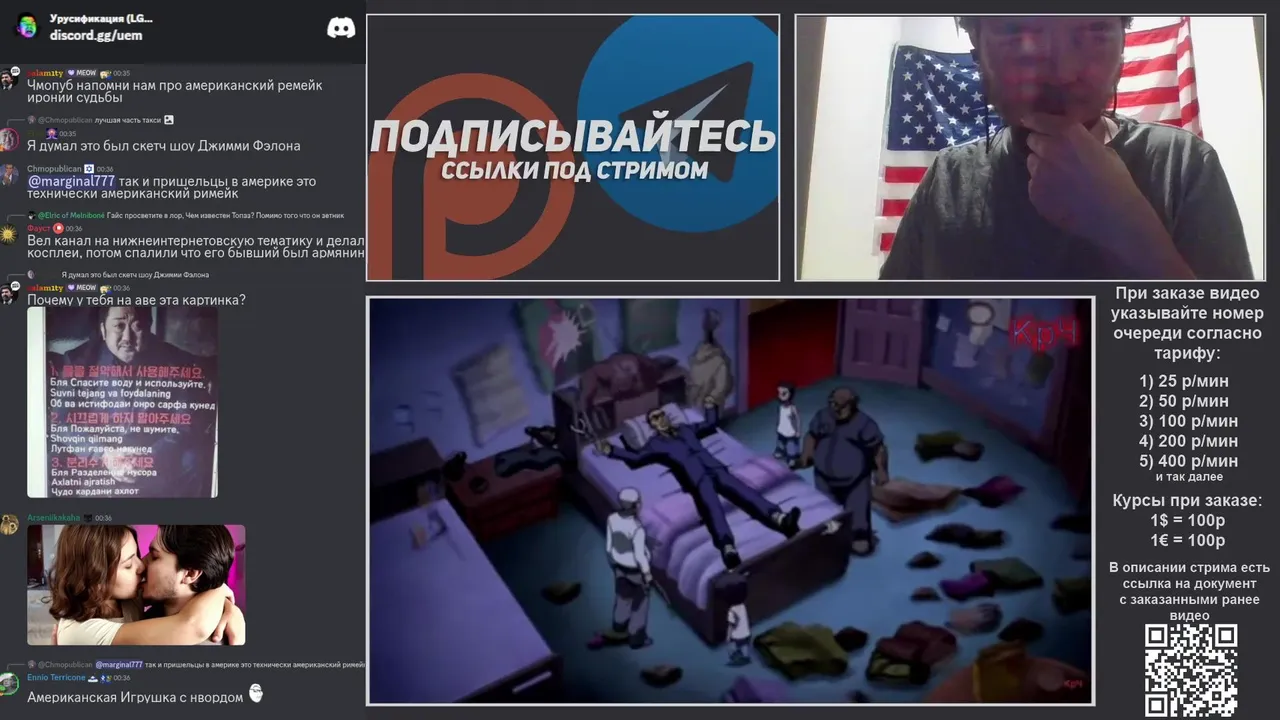Click the Chmopublican username above the mention message
Image resolution: width=1280 pixels, height=720 pixels.
point(54,169)
